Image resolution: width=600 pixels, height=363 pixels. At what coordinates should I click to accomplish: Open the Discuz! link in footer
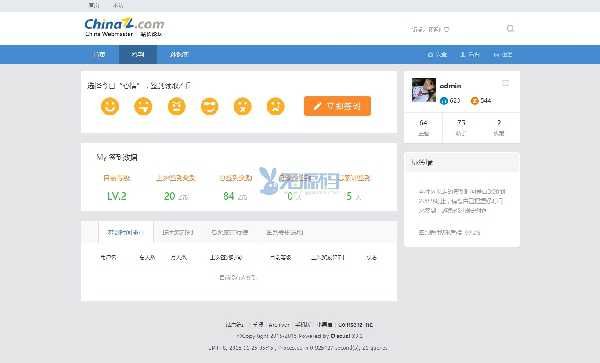(341, 336)
